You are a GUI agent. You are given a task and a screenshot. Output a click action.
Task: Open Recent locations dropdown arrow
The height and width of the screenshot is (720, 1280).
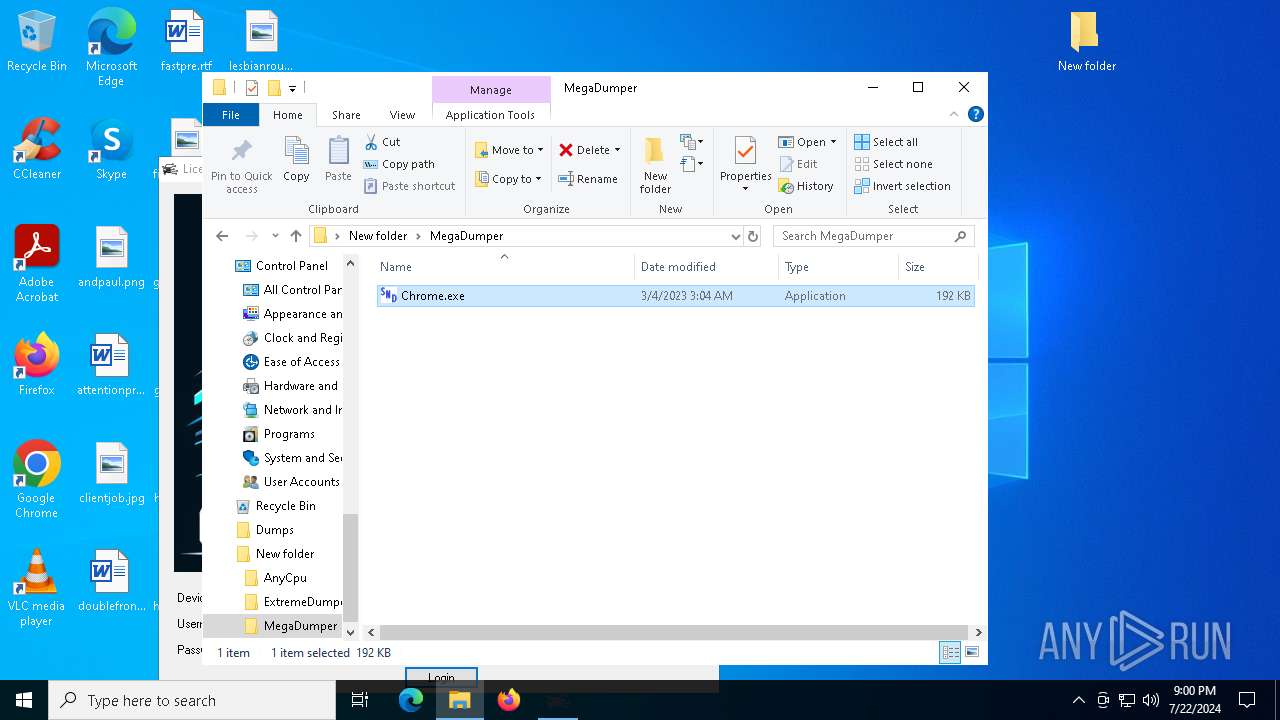275,236
